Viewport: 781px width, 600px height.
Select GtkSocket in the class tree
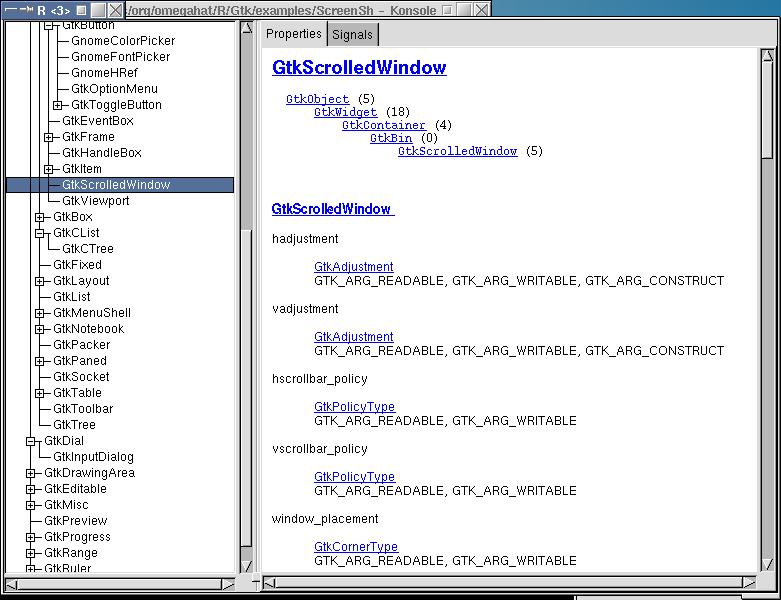[x=81, y=377]
